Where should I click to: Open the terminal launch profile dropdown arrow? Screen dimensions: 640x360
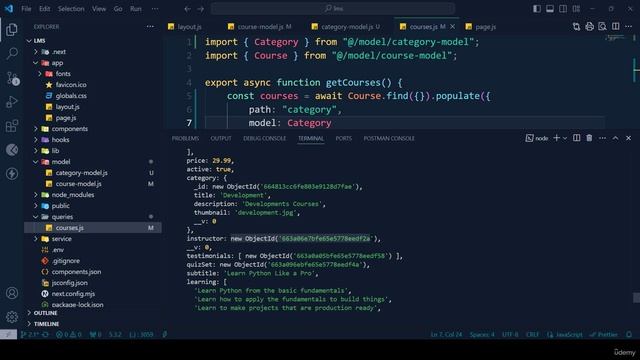pos(565,138)
